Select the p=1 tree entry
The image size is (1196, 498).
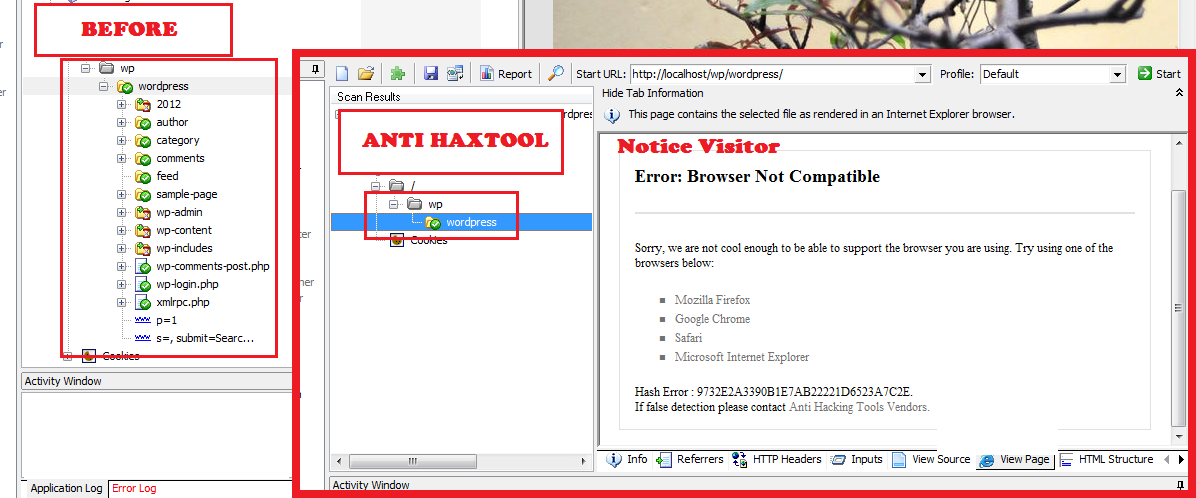[x=167, y=320]
